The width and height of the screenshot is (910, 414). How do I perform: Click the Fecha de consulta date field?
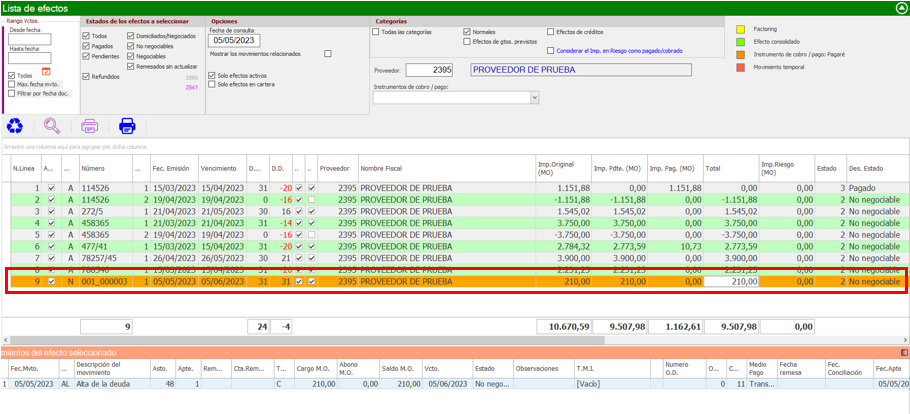click(234, 40)
